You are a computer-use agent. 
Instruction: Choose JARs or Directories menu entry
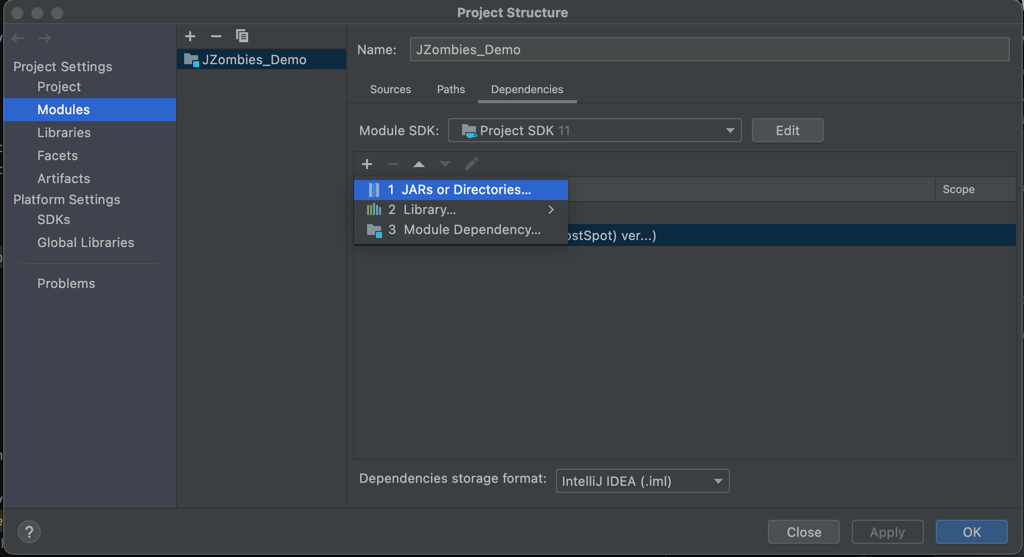[460, 190]
